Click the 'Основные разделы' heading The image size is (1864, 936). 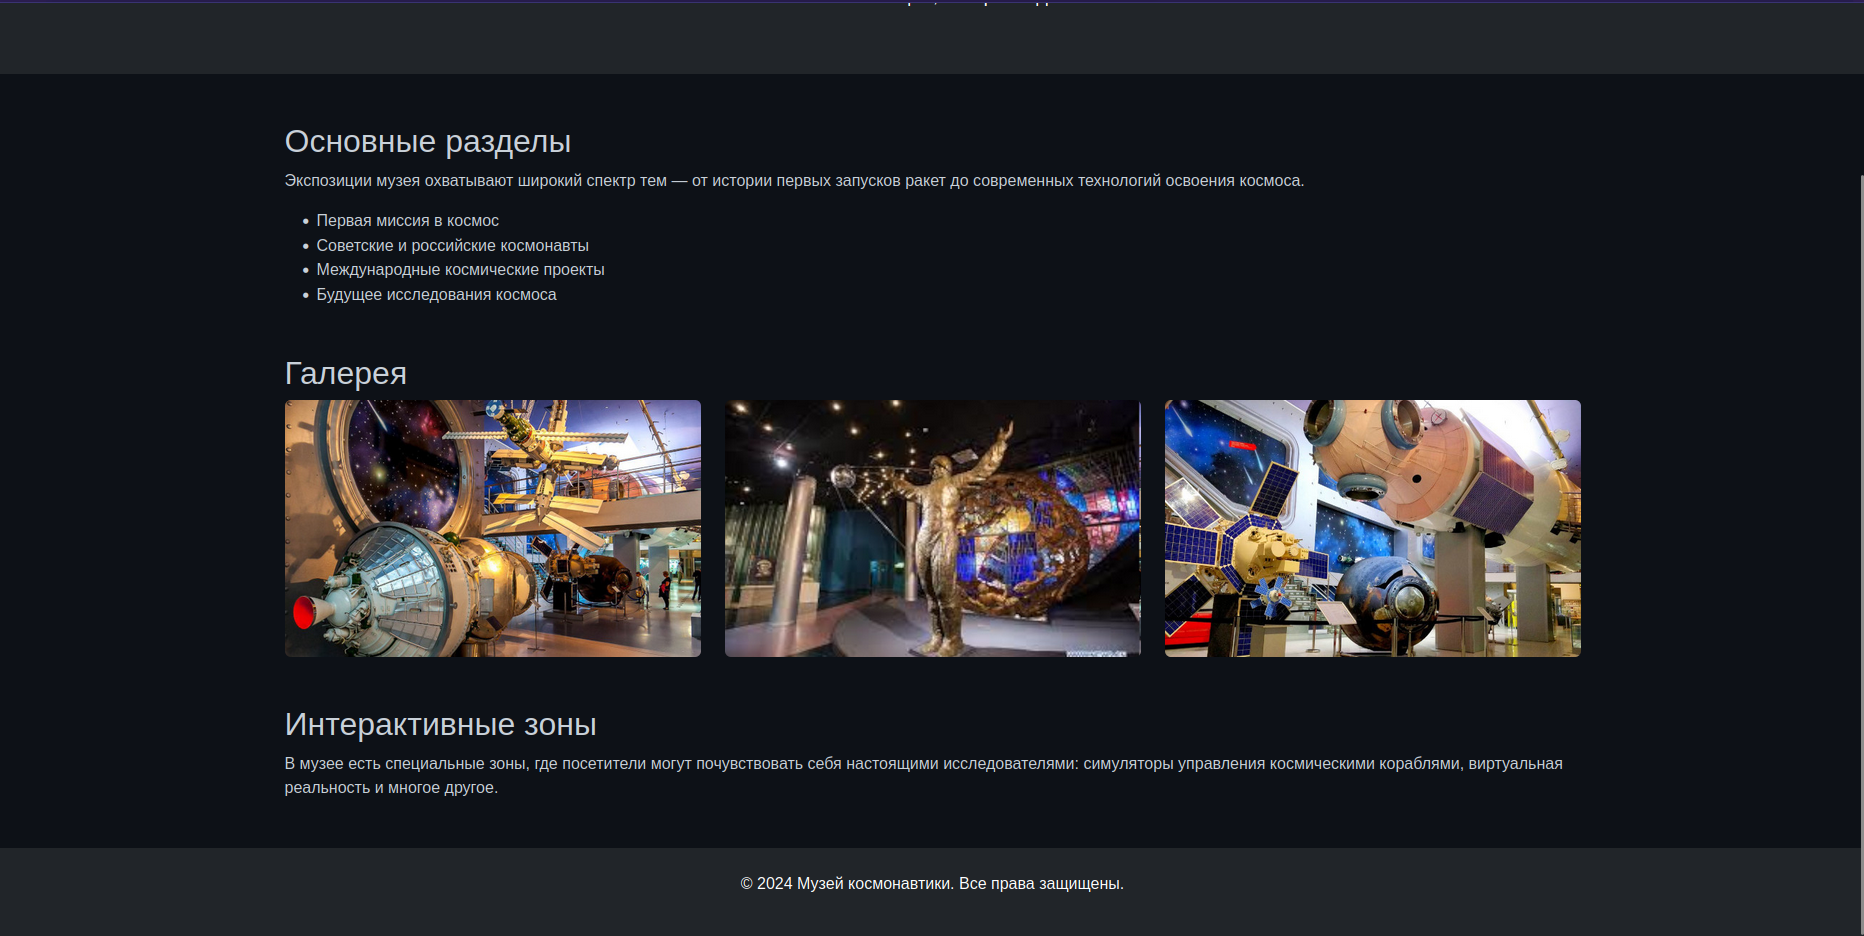pyautogui.click(x=427, y=142)
